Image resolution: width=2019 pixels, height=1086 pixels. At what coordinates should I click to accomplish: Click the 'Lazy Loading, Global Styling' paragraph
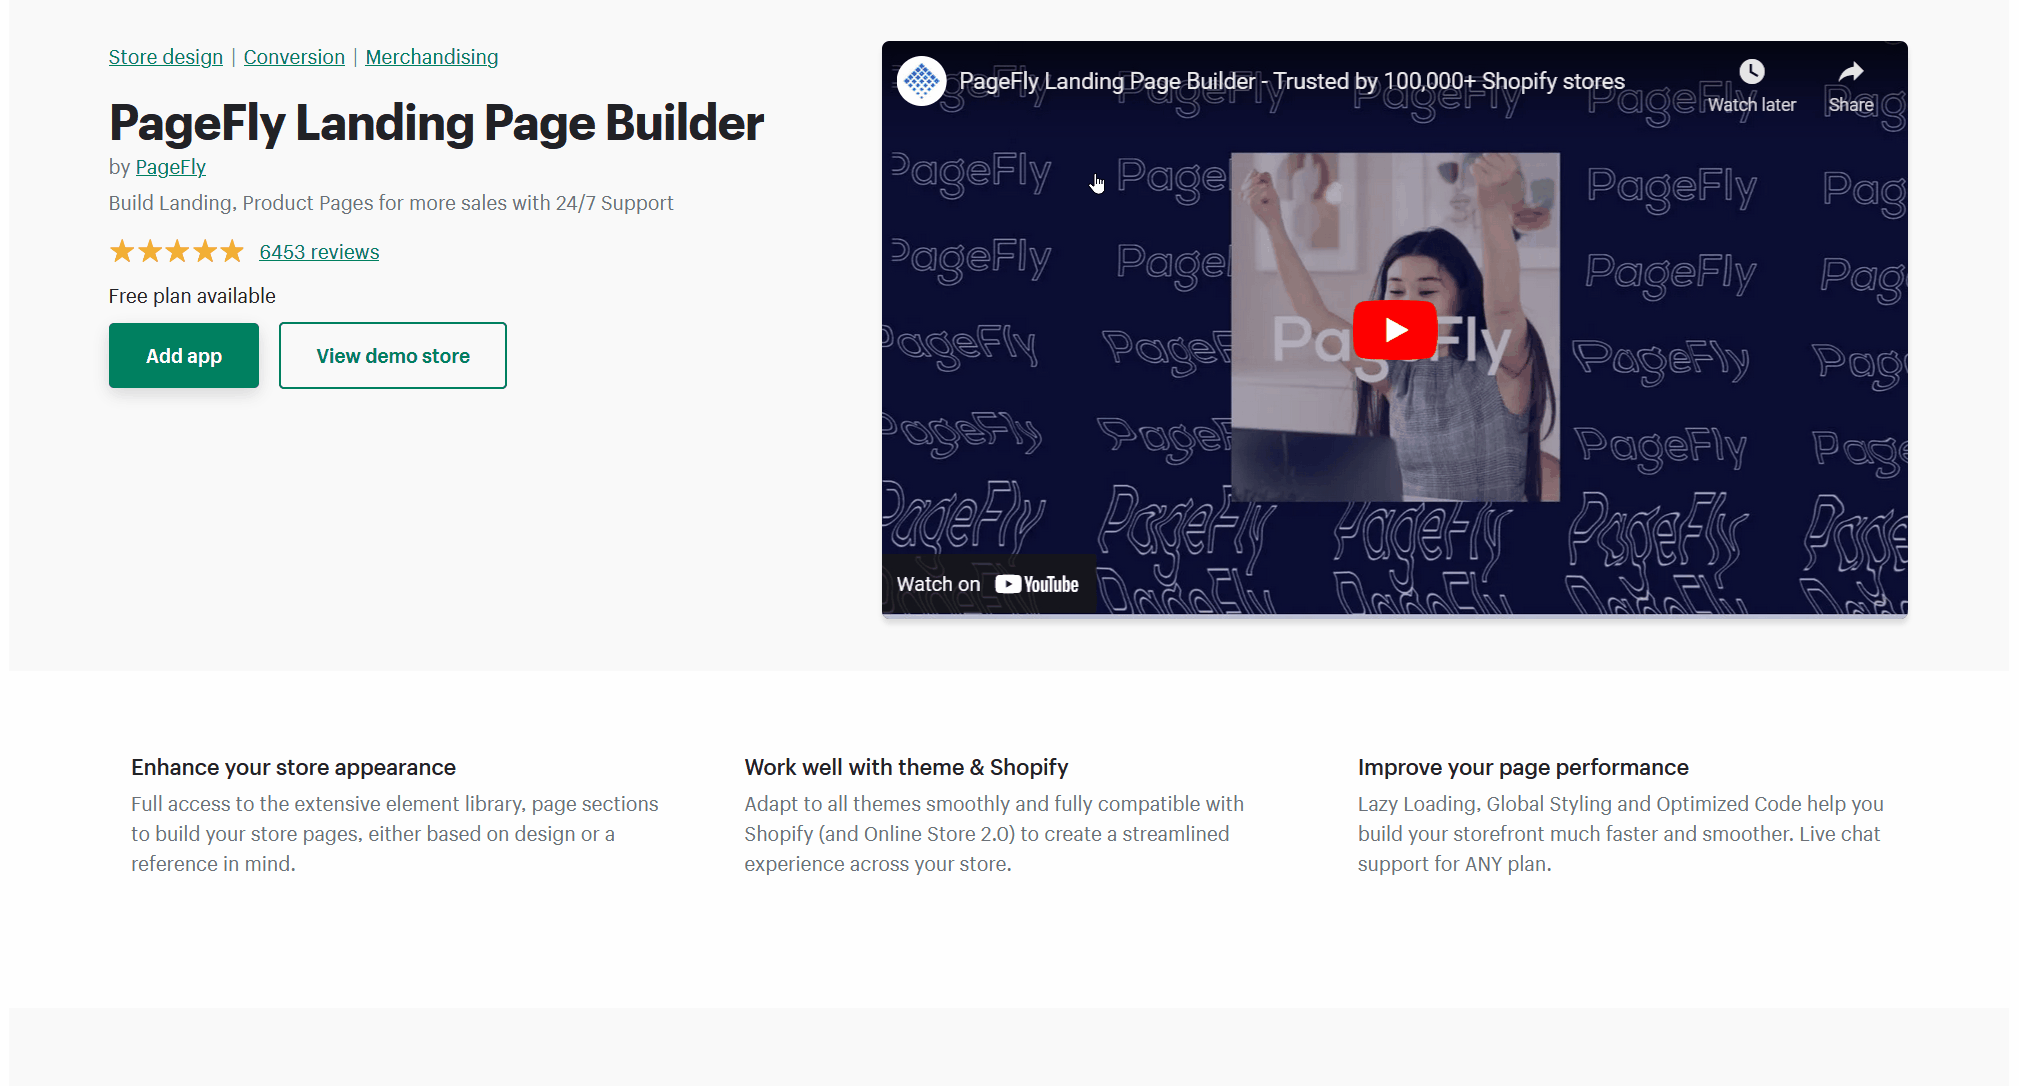coord(1620,834)
